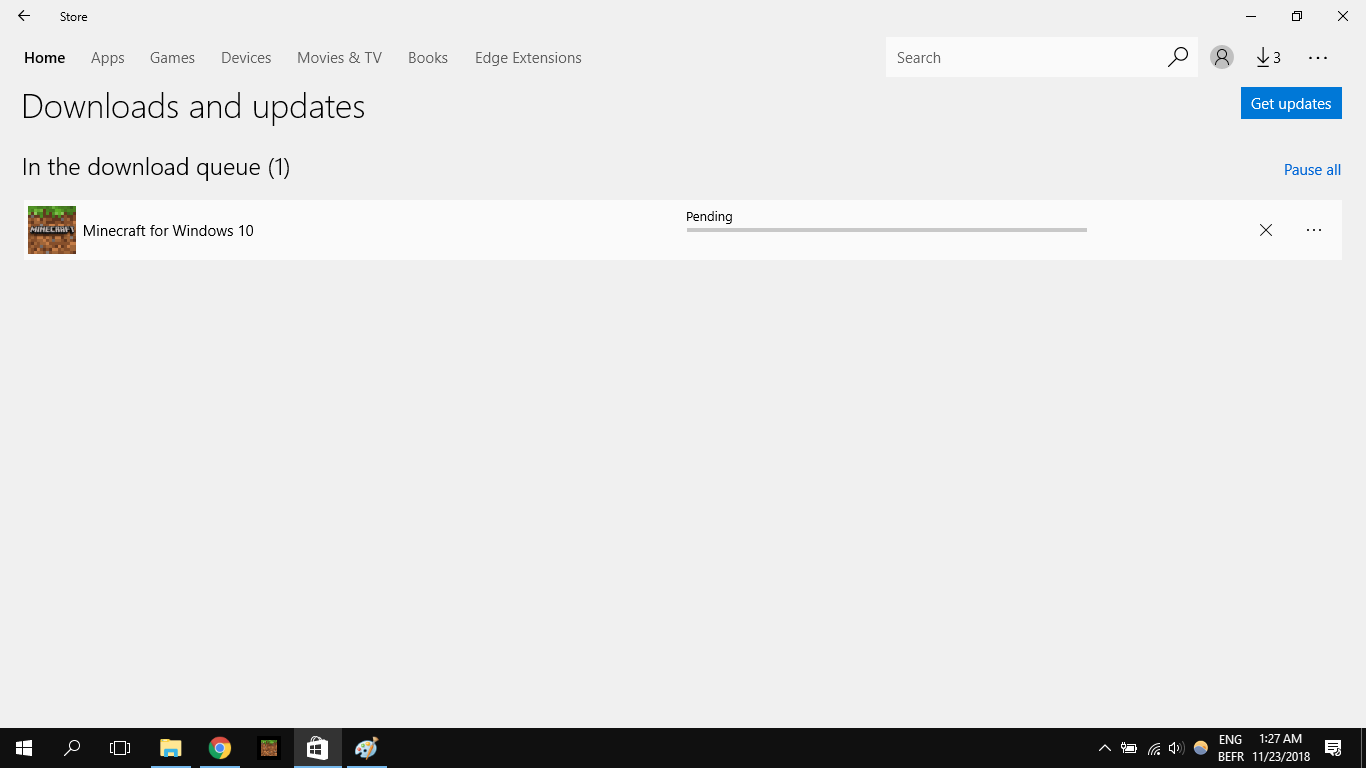Image resolution: width=1366 pixels, height=768 pixels.
Task: Click the Pending status label
Action: [x=709, y=216]
